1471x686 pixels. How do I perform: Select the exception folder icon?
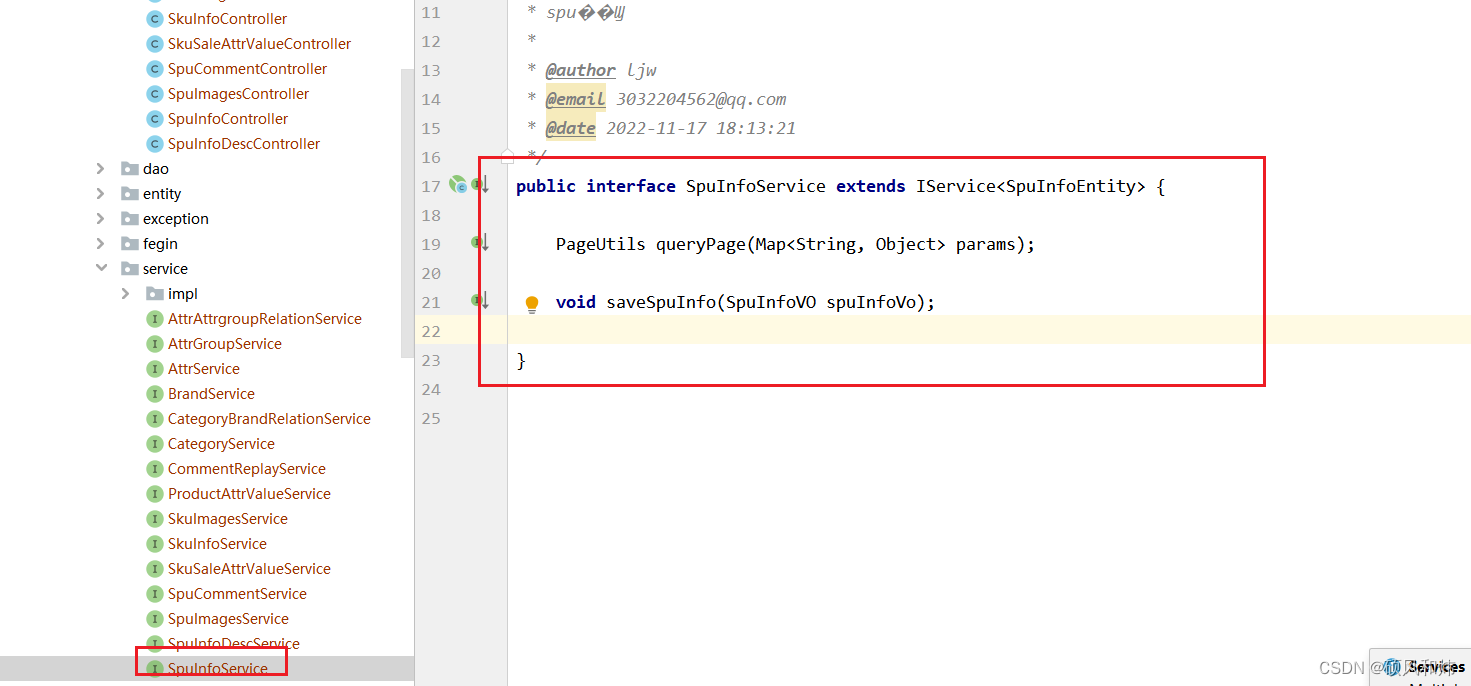[x=130, y=219]
